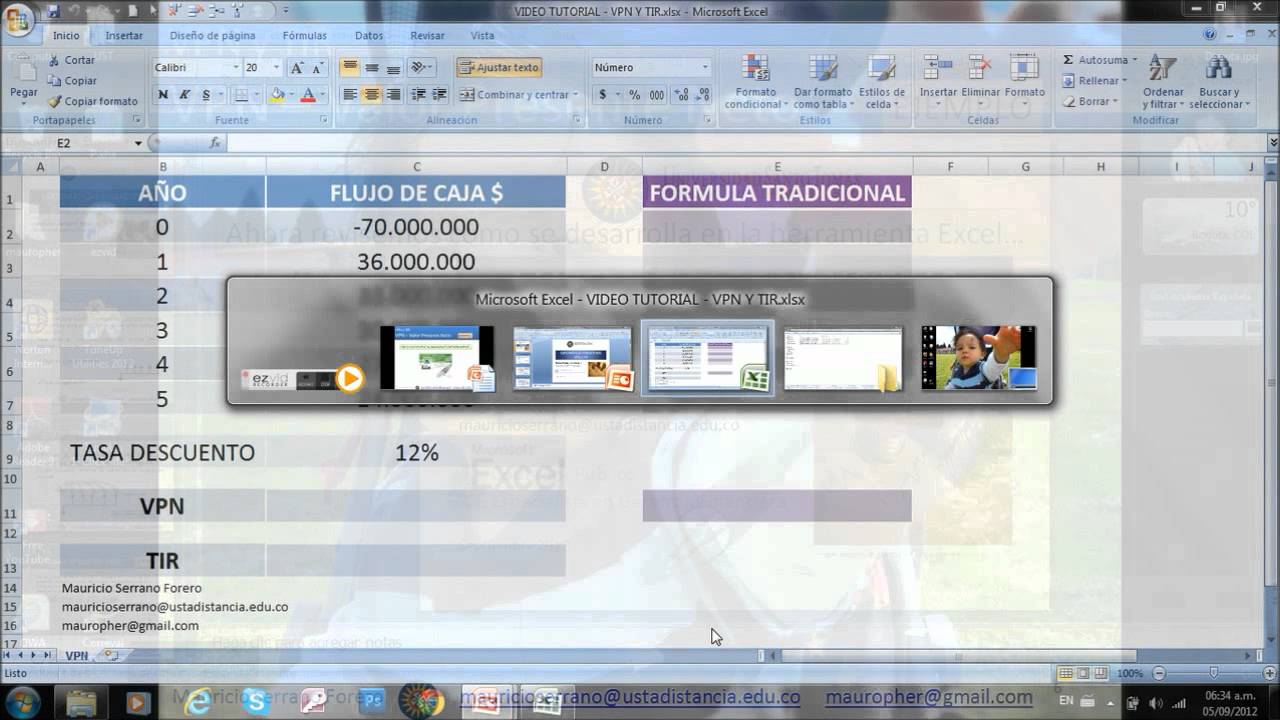Image resolution: width=1280 pixels, height=720 pixels.
Task: Apply thousands separator 000 style
Action: click(657, 95)
